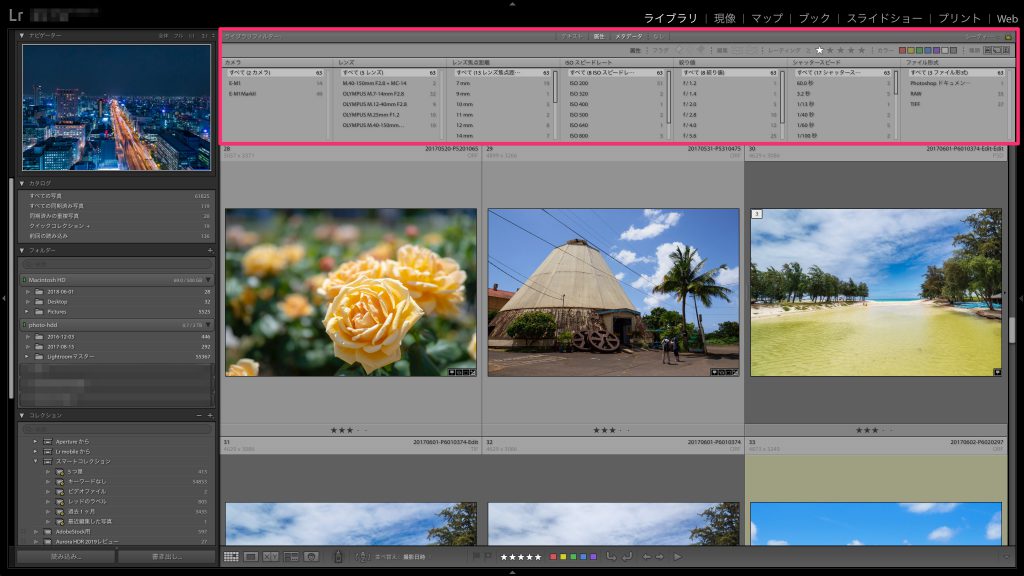Screen dimensions: 1024x576
Task: Click the stack count badge on beach photo
Action: (757, 214)
